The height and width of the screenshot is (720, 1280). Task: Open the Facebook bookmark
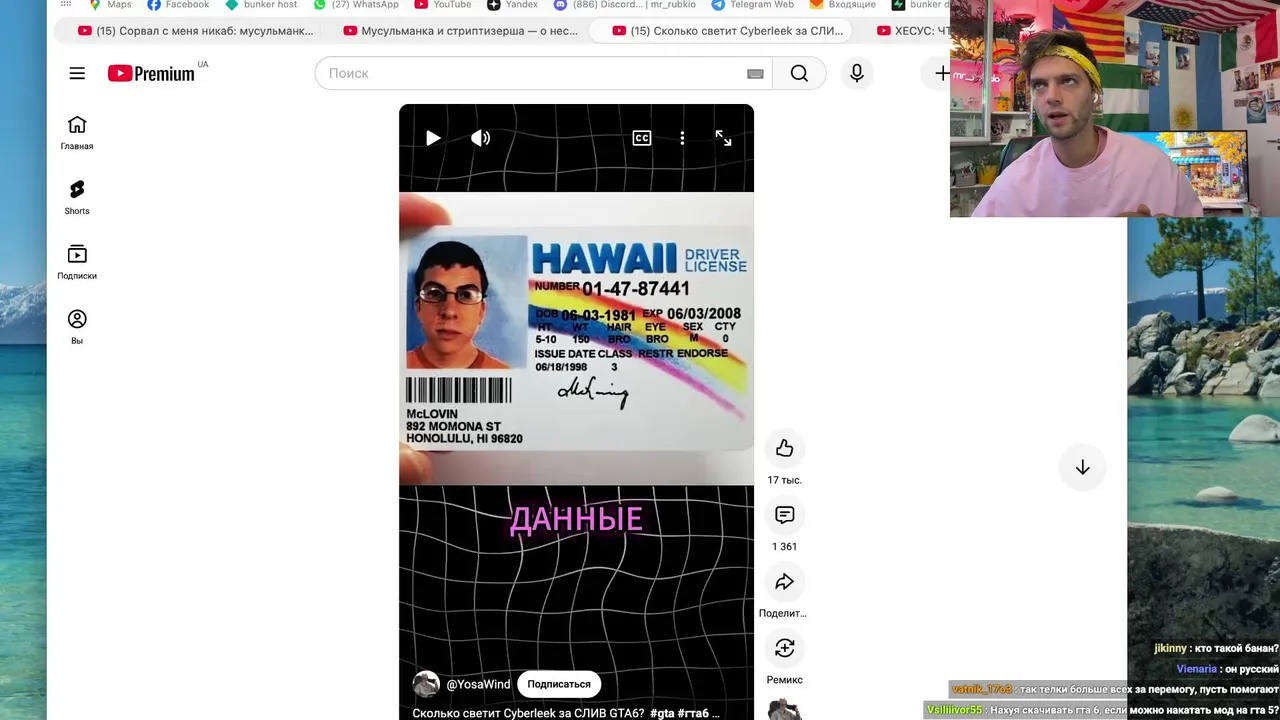tap(178, 5)
